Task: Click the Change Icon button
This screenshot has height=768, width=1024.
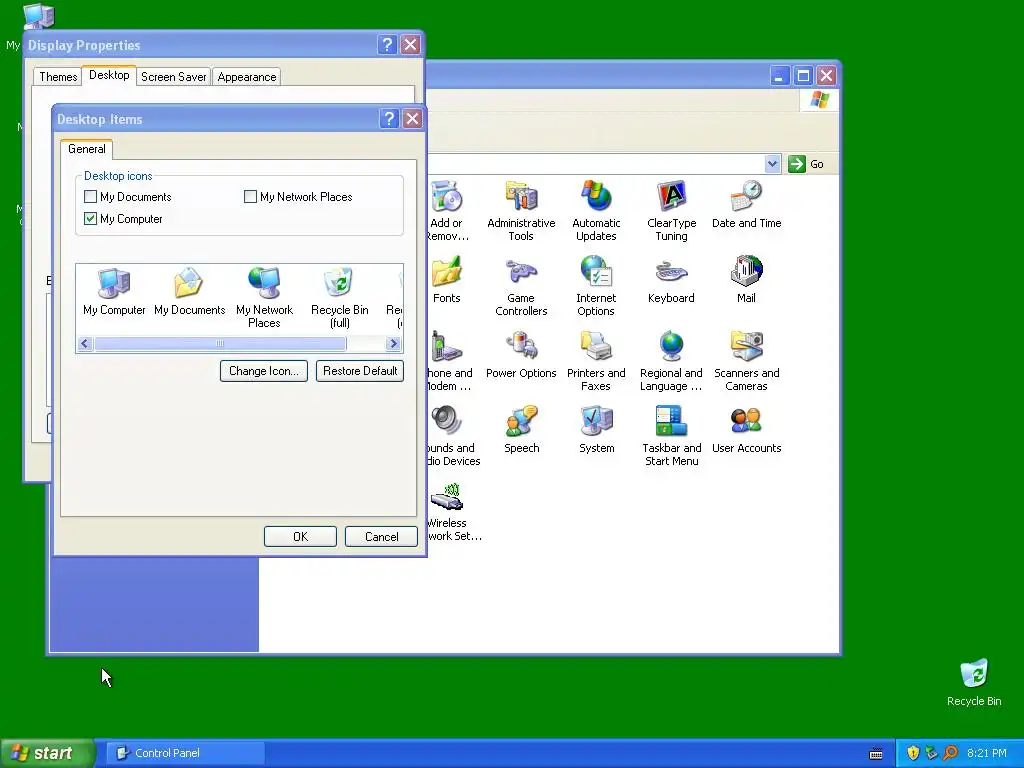Action: click(x=264, y=371)
